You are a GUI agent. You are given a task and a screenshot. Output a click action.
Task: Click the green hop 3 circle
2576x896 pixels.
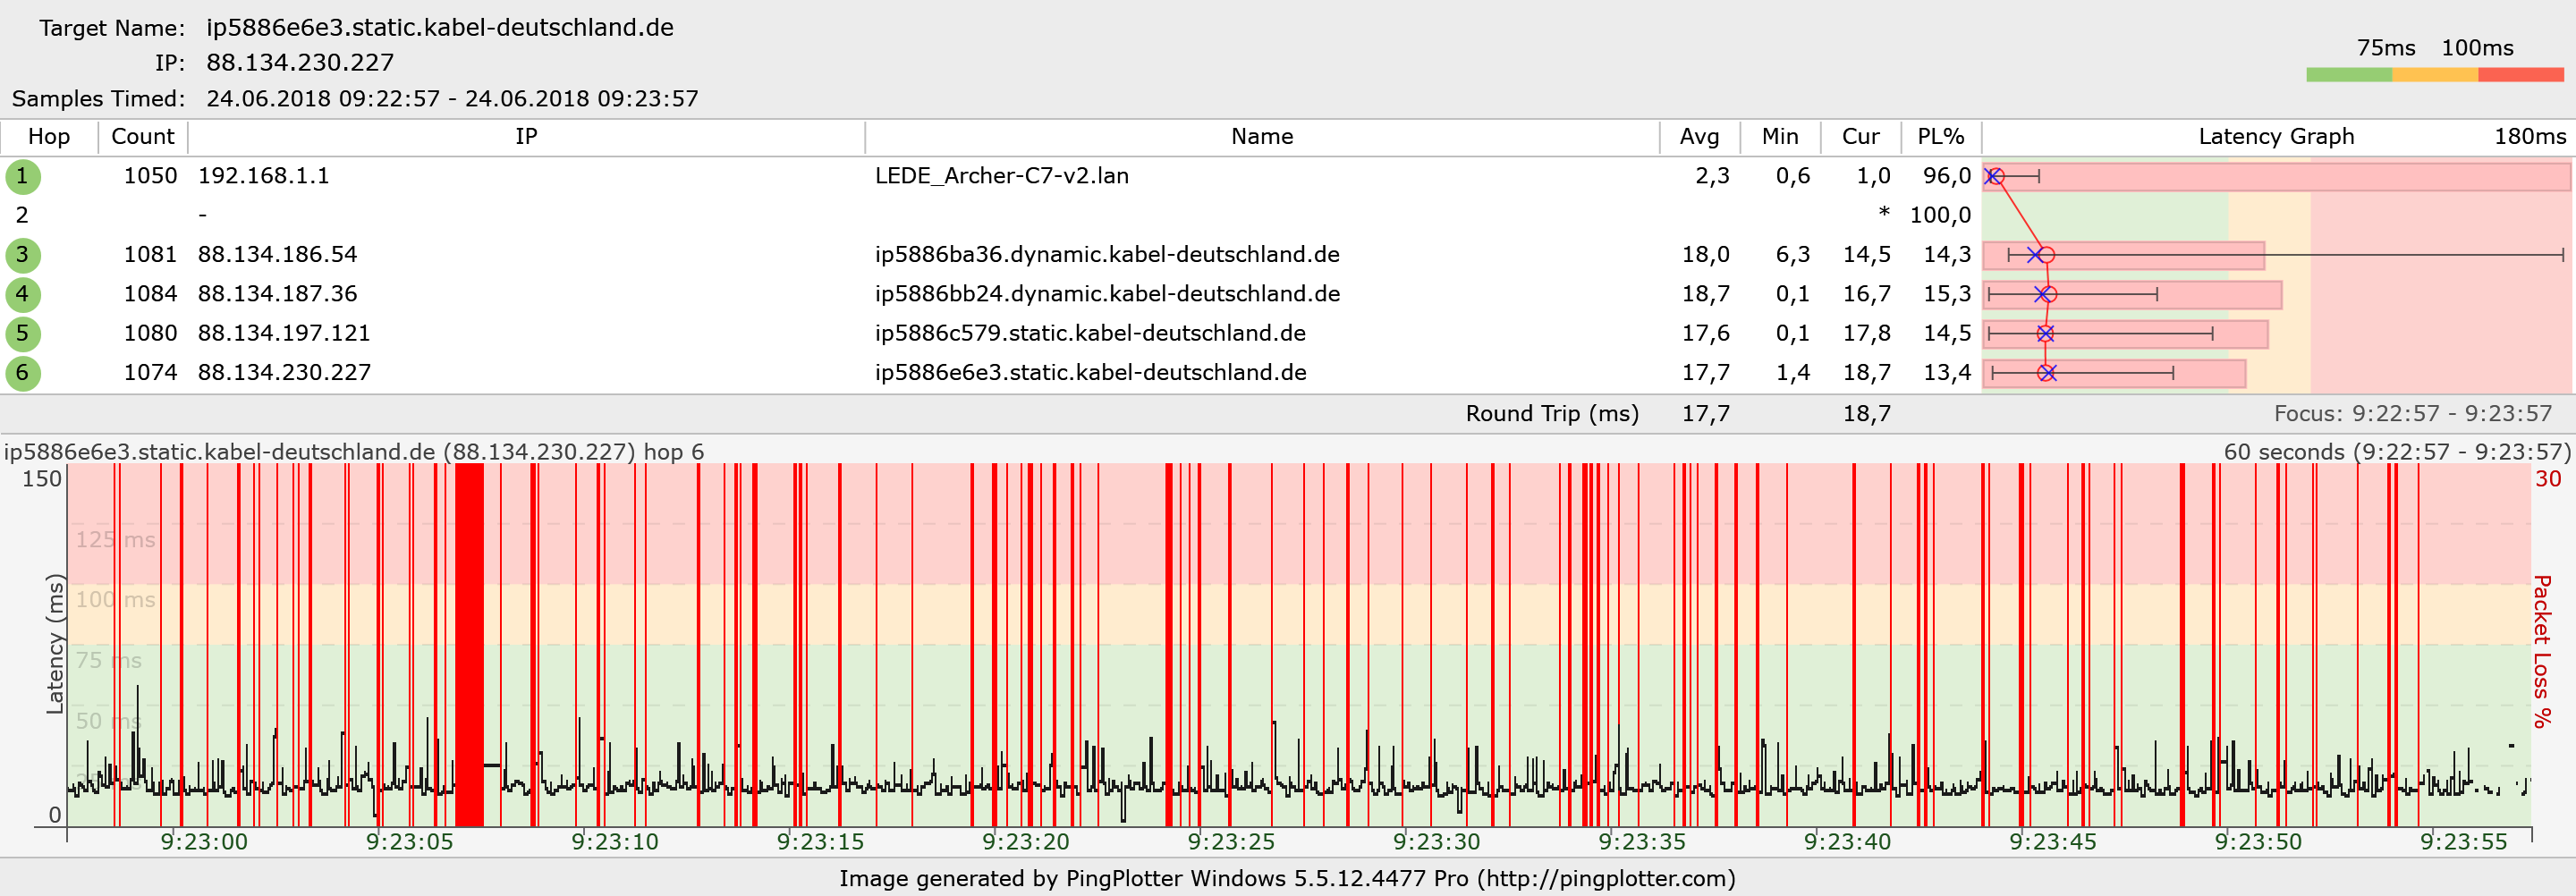22,255
